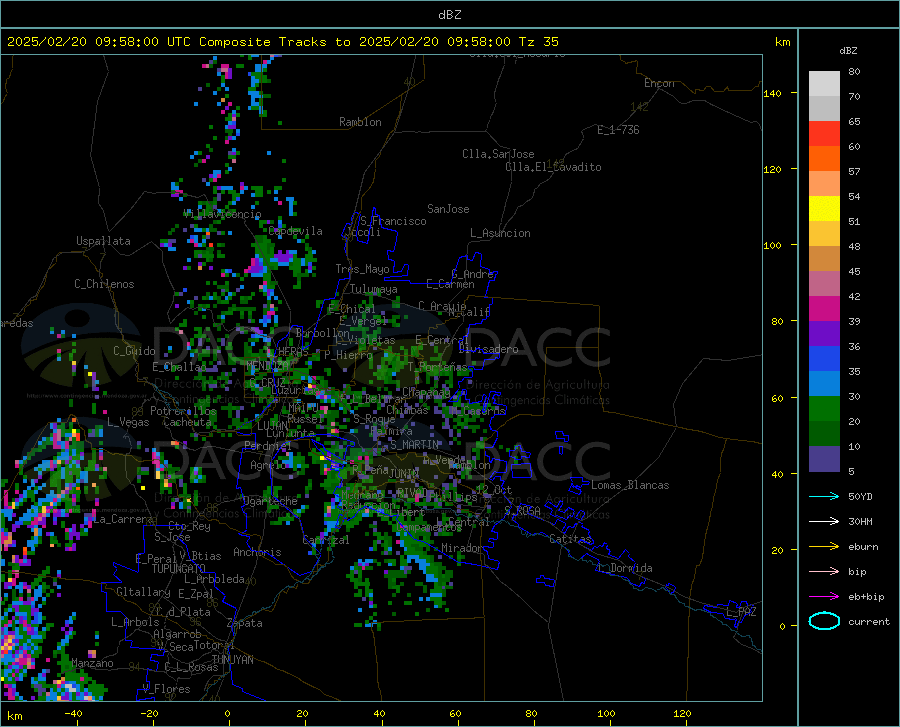Click the Zapata map label
This screenshot has height=727, width=900.
[x=245, y=623]
